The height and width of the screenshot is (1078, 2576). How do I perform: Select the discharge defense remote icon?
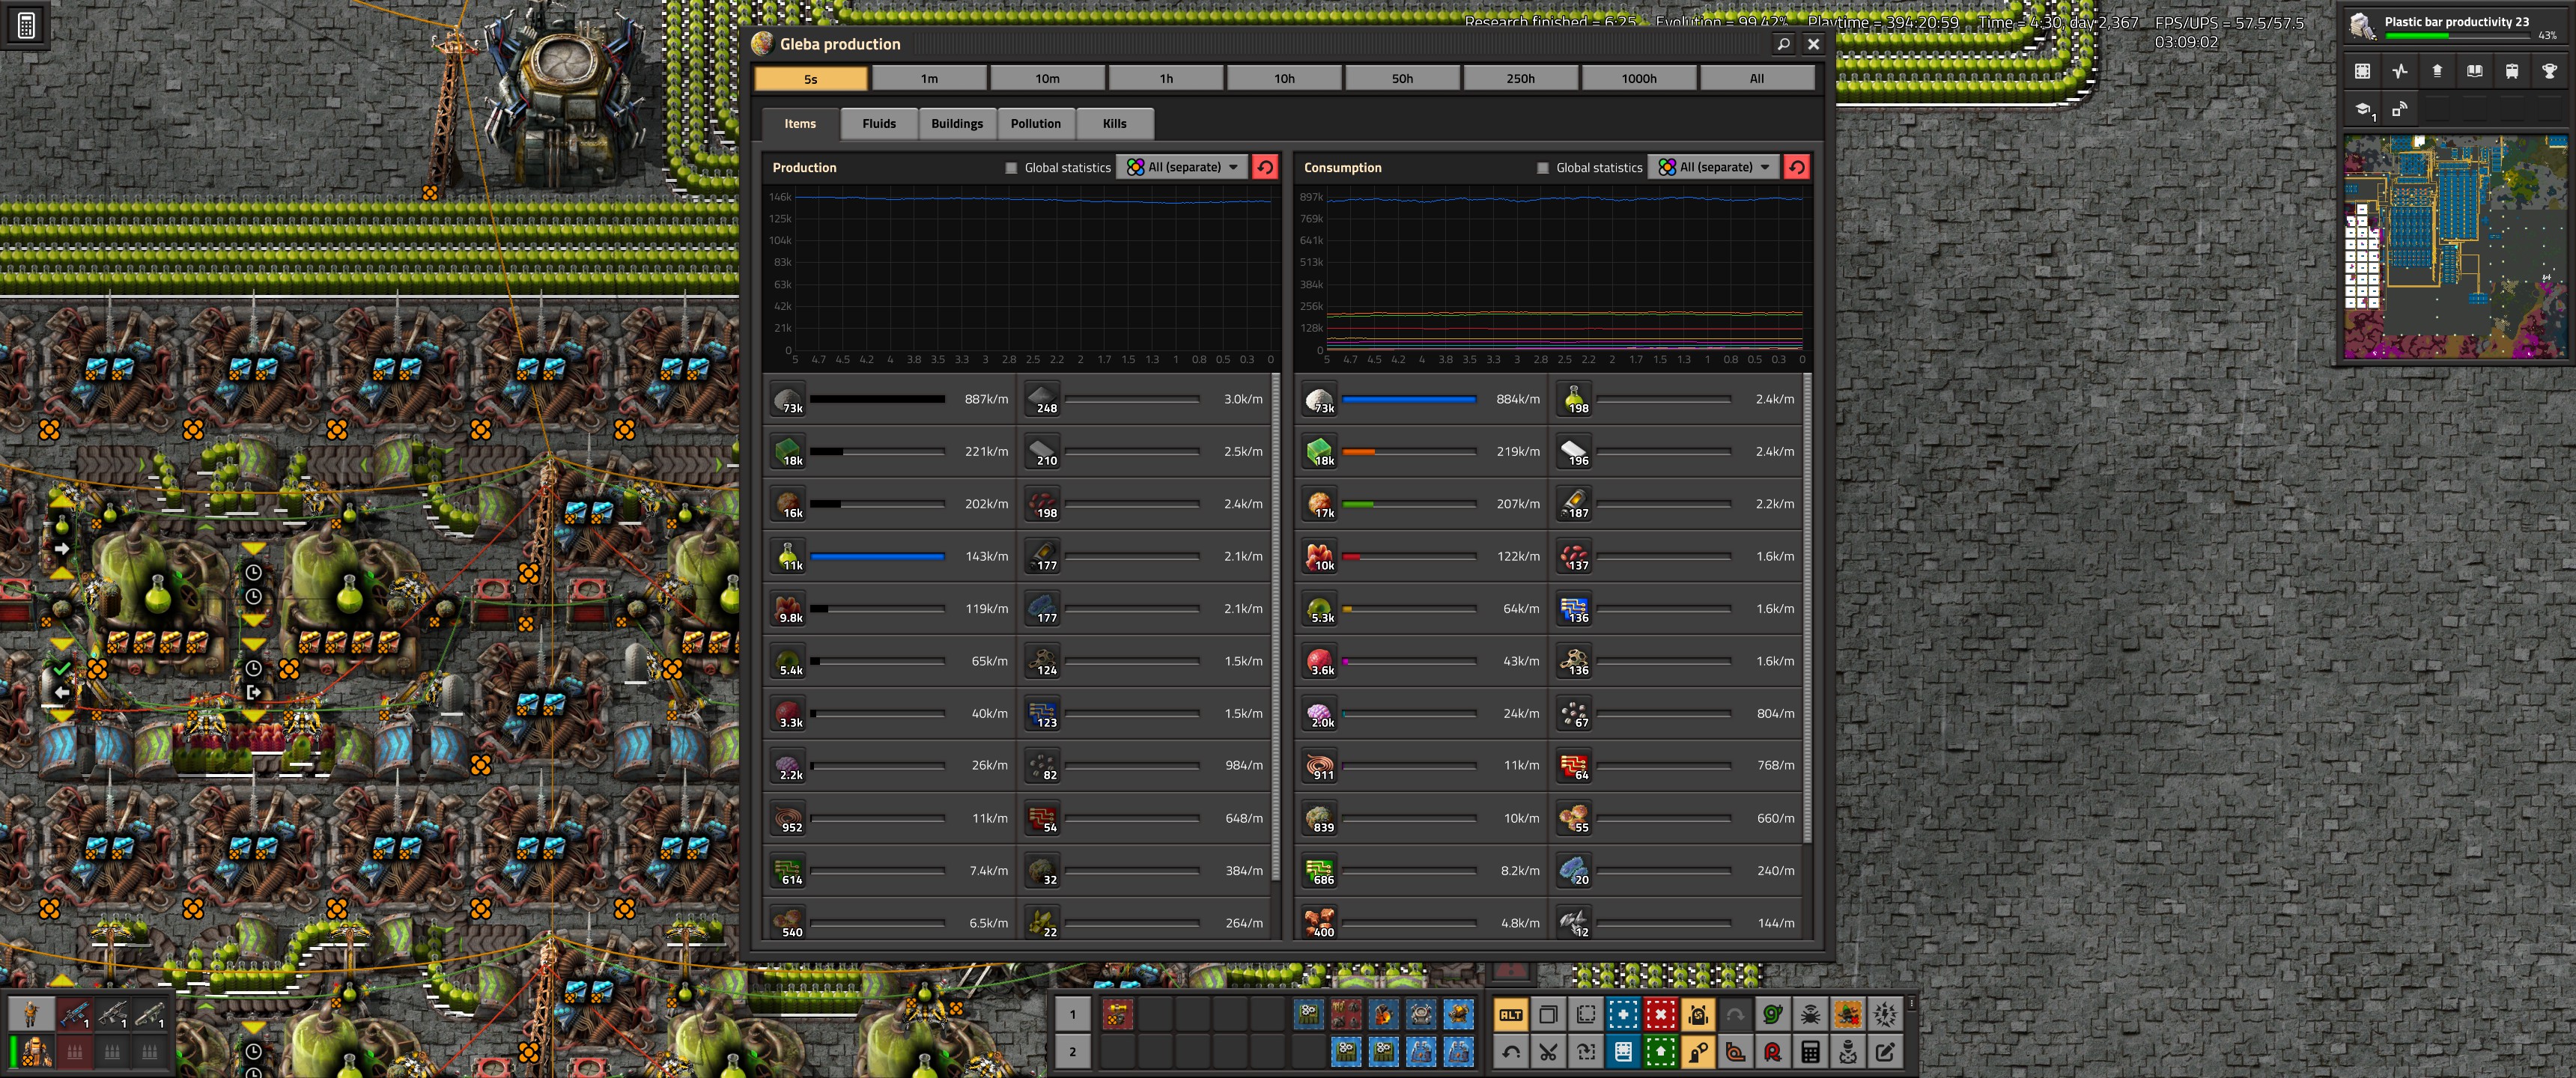pos(1885,1015)
